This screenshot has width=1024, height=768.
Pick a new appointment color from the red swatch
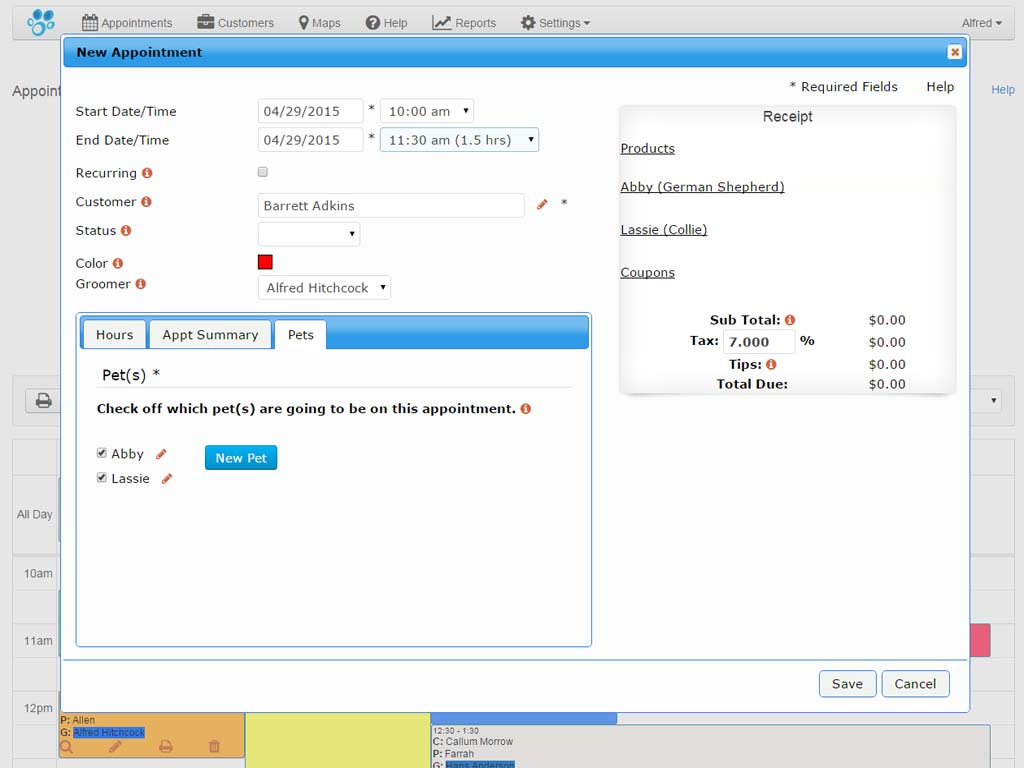point(264,261)
